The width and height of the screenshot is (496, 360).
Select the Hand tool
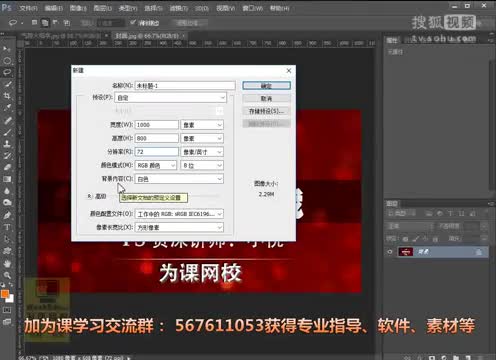pos(7,264)
